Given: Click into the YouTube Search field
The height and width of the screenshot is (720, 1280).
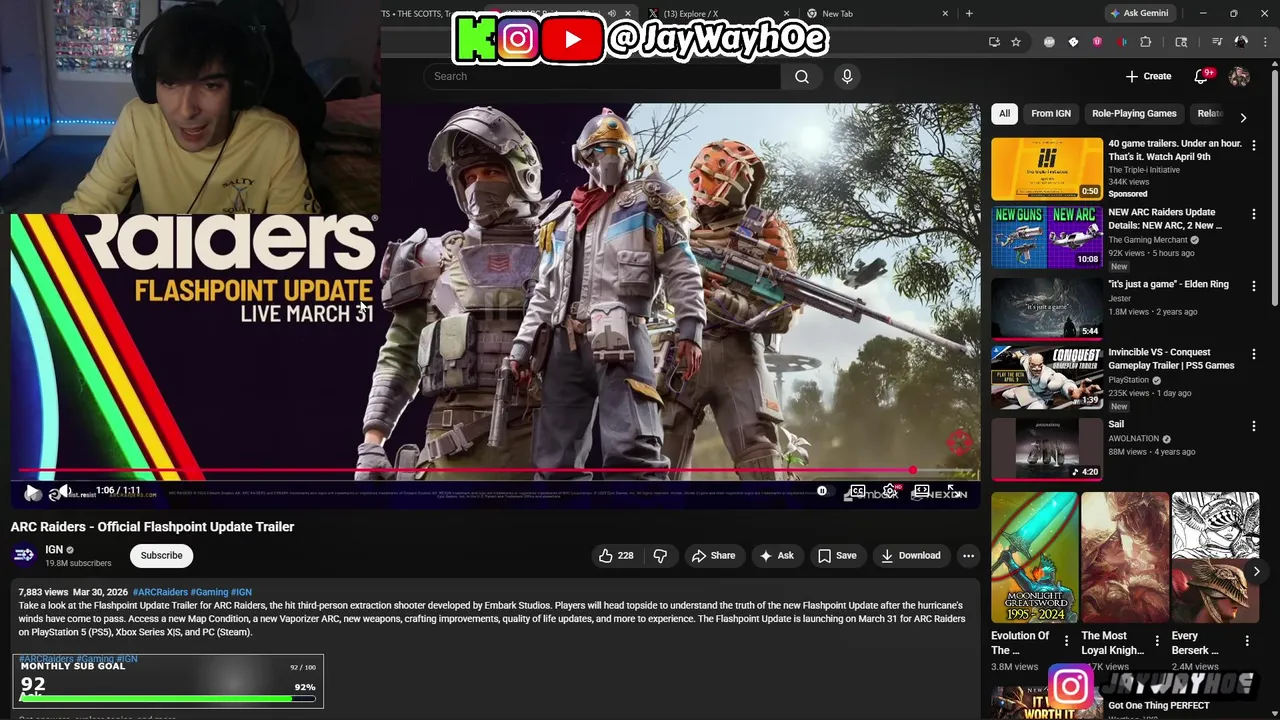Looking at the screenshot, I should click(x=602, y=76).
